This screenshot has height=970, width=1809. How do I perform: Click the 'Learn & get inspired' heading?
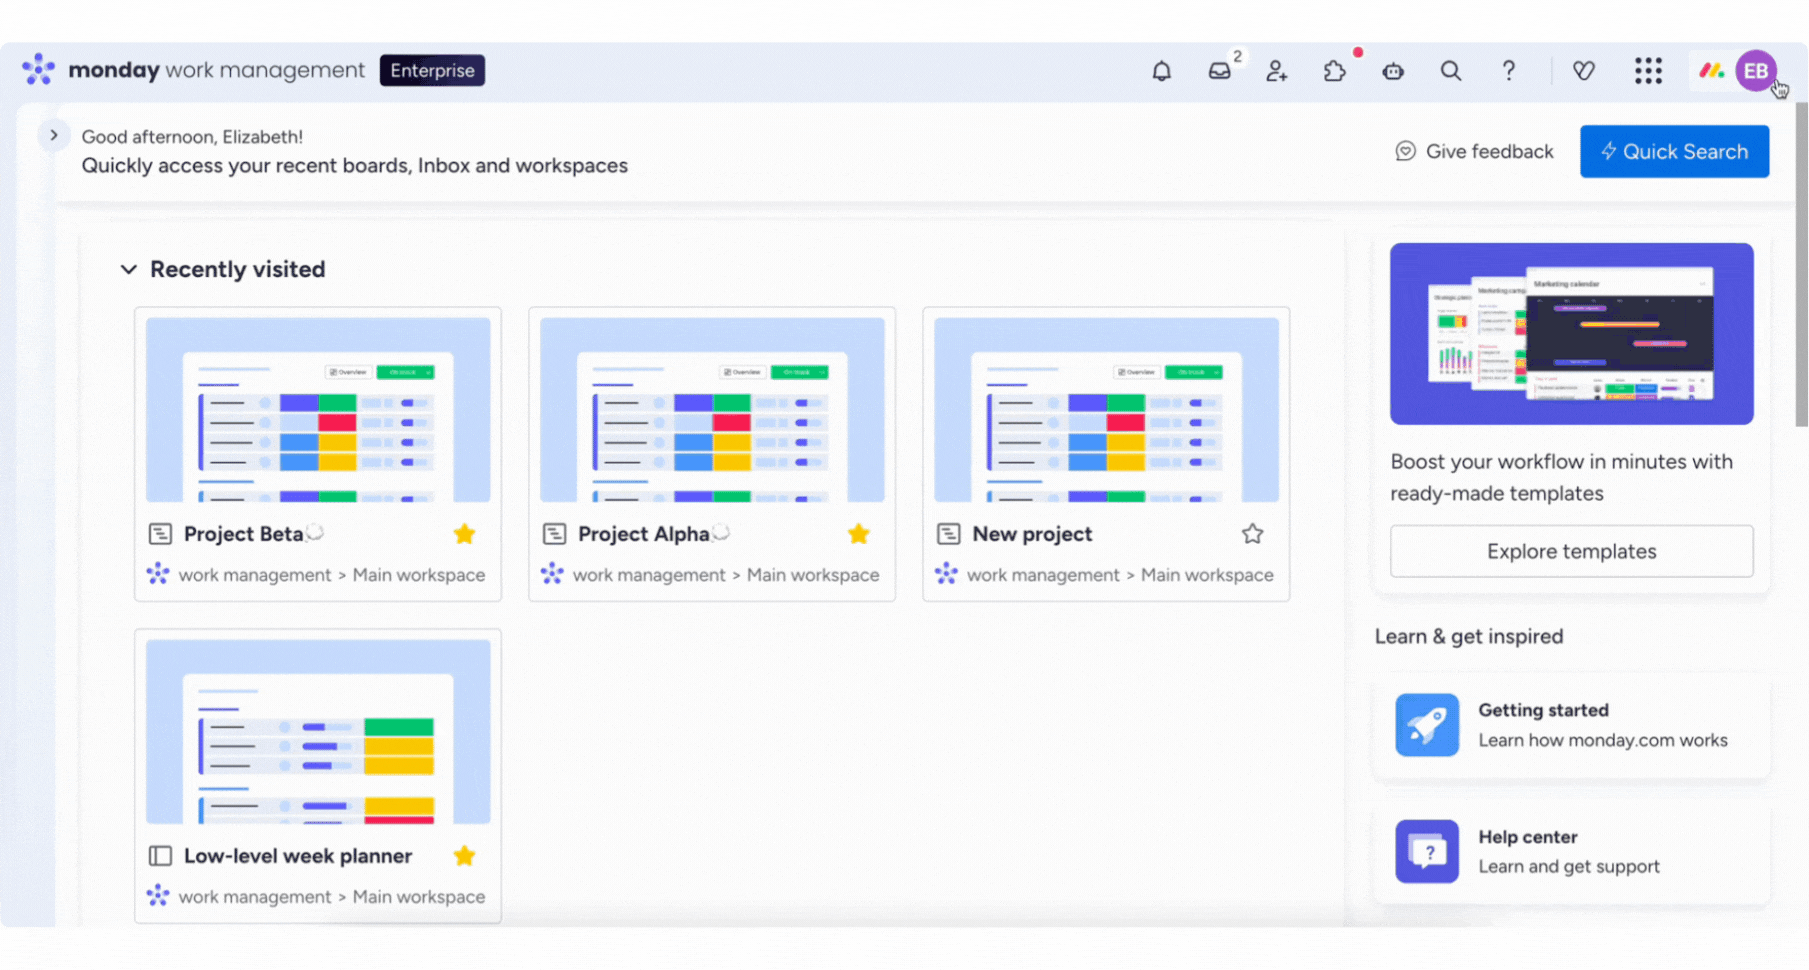(1469, 636)
